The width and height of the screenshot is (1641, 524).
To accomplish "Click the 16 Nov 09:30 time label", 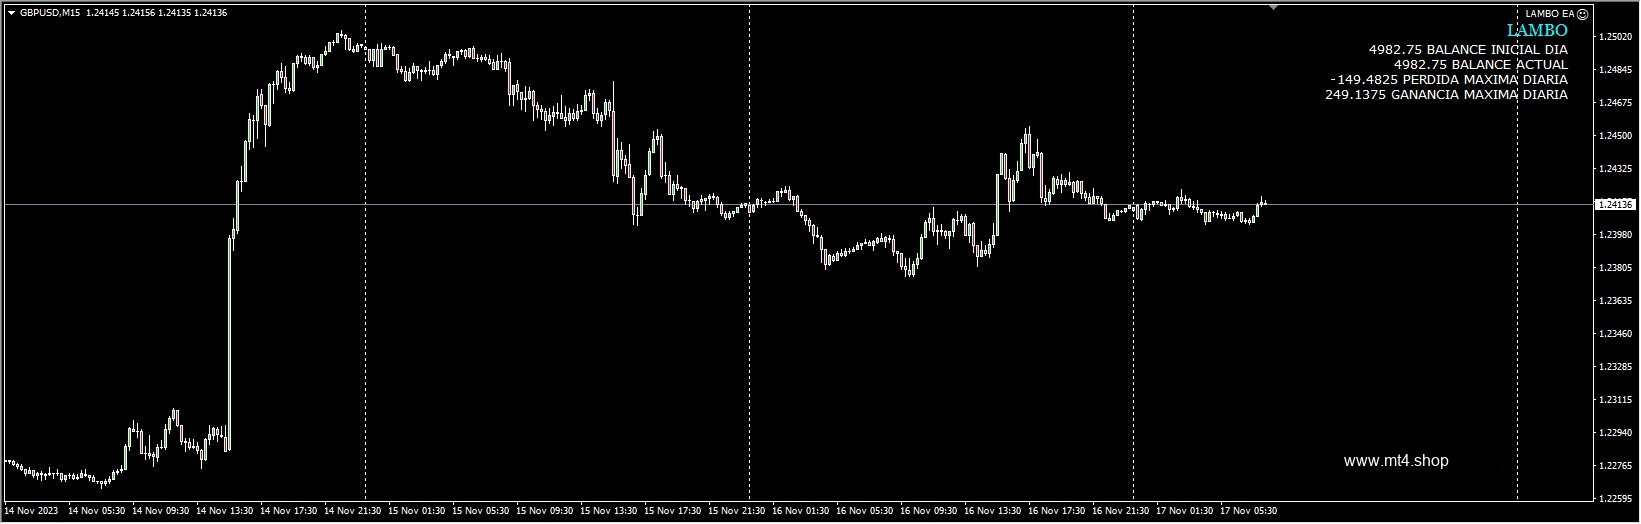I will click(x=928, y=510).
